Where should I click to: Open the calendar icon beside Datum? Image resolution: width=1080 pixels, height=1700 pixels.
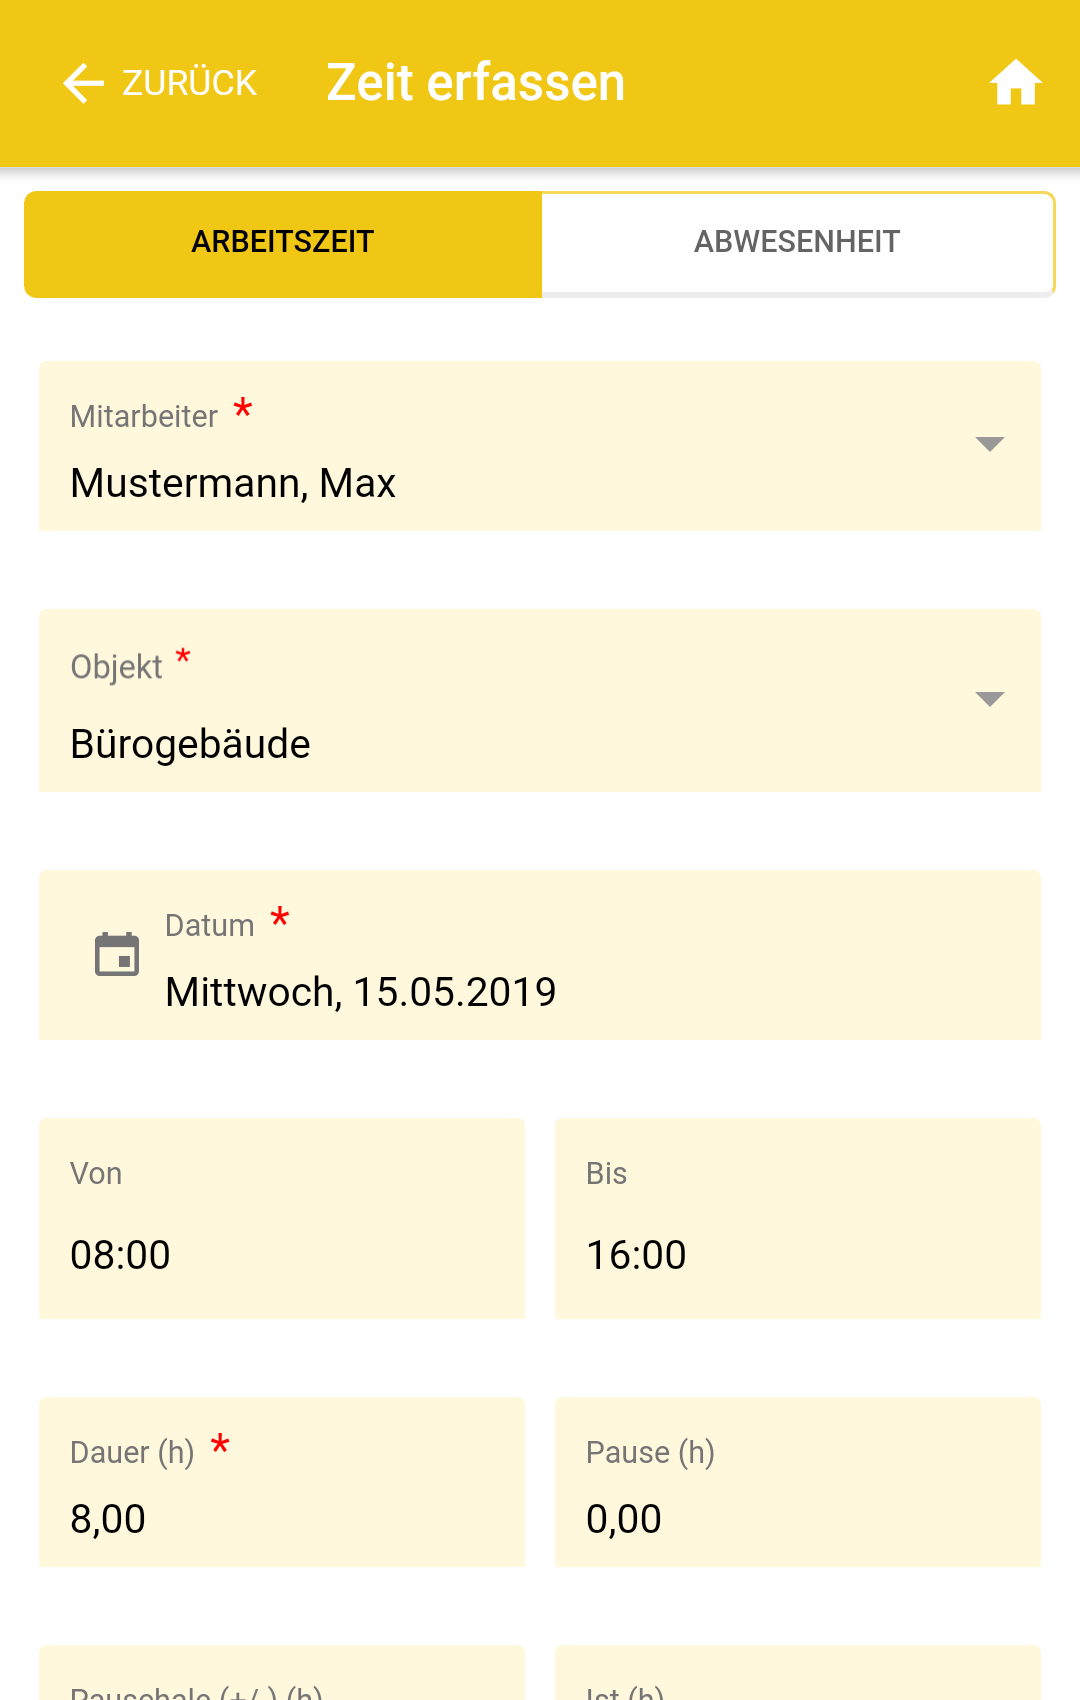point(117,954)
